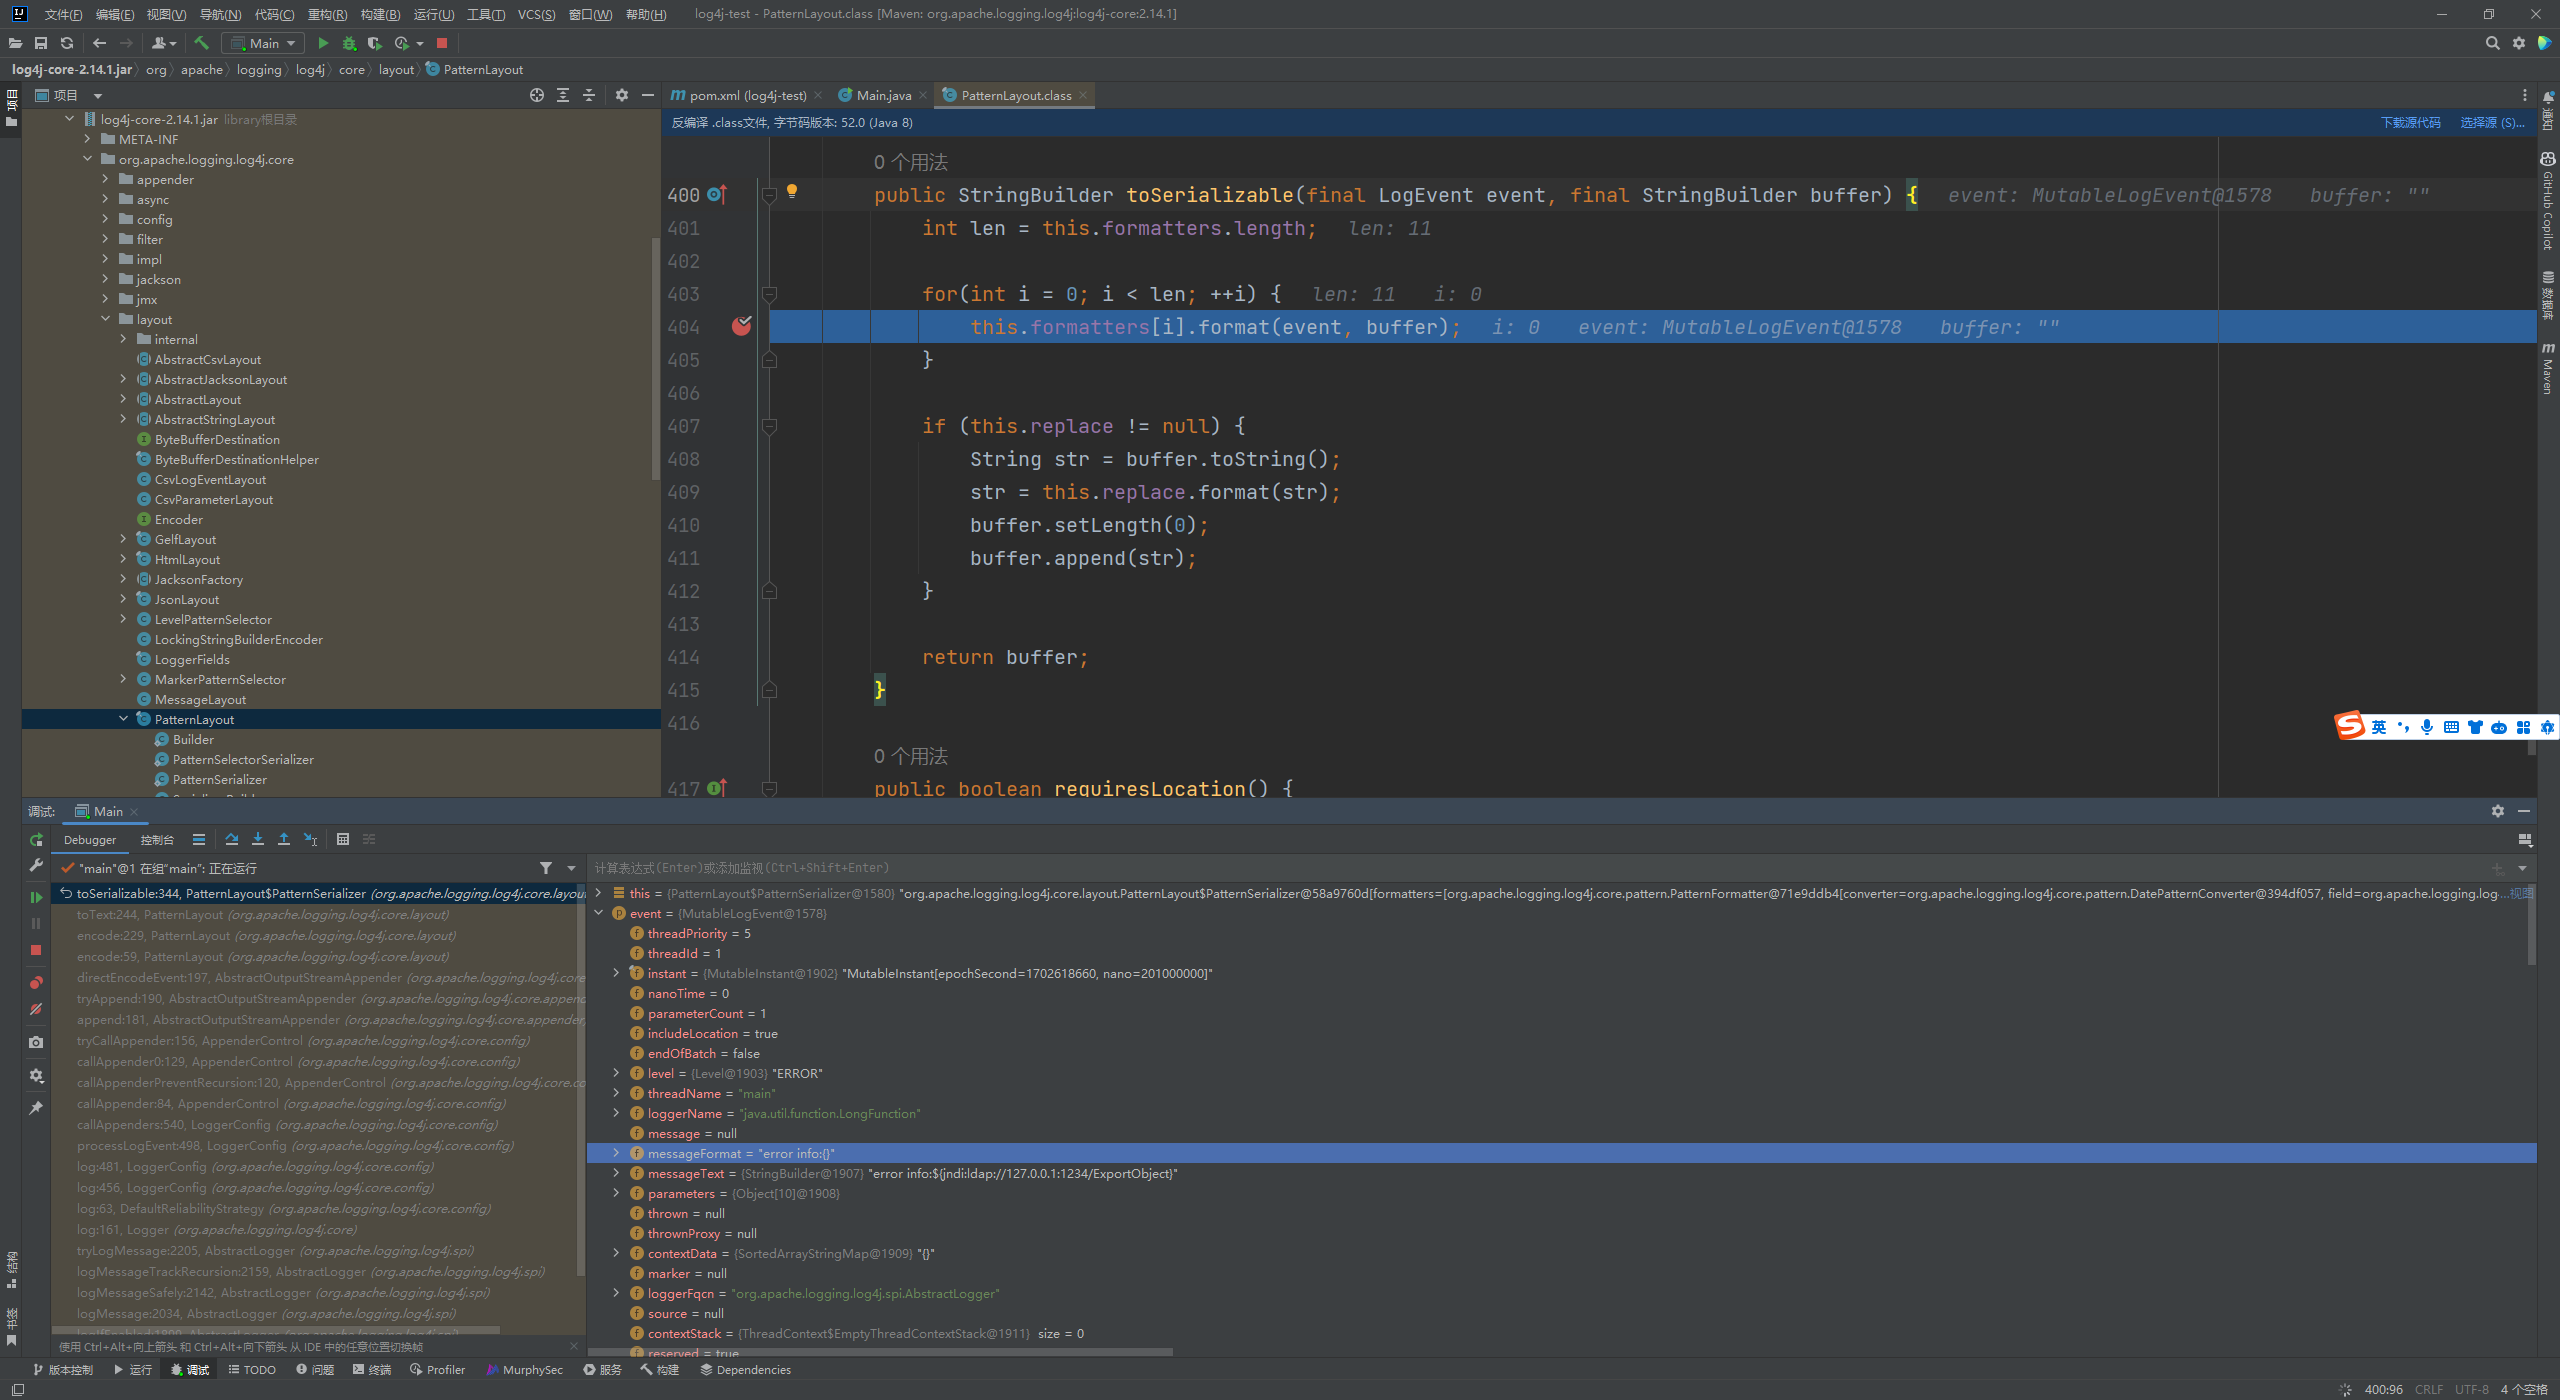This screenshot has width=2560, height=1400.
Task: Toggle Mute Breakpoints in debug sidebar
Action: coord(36,1009)
